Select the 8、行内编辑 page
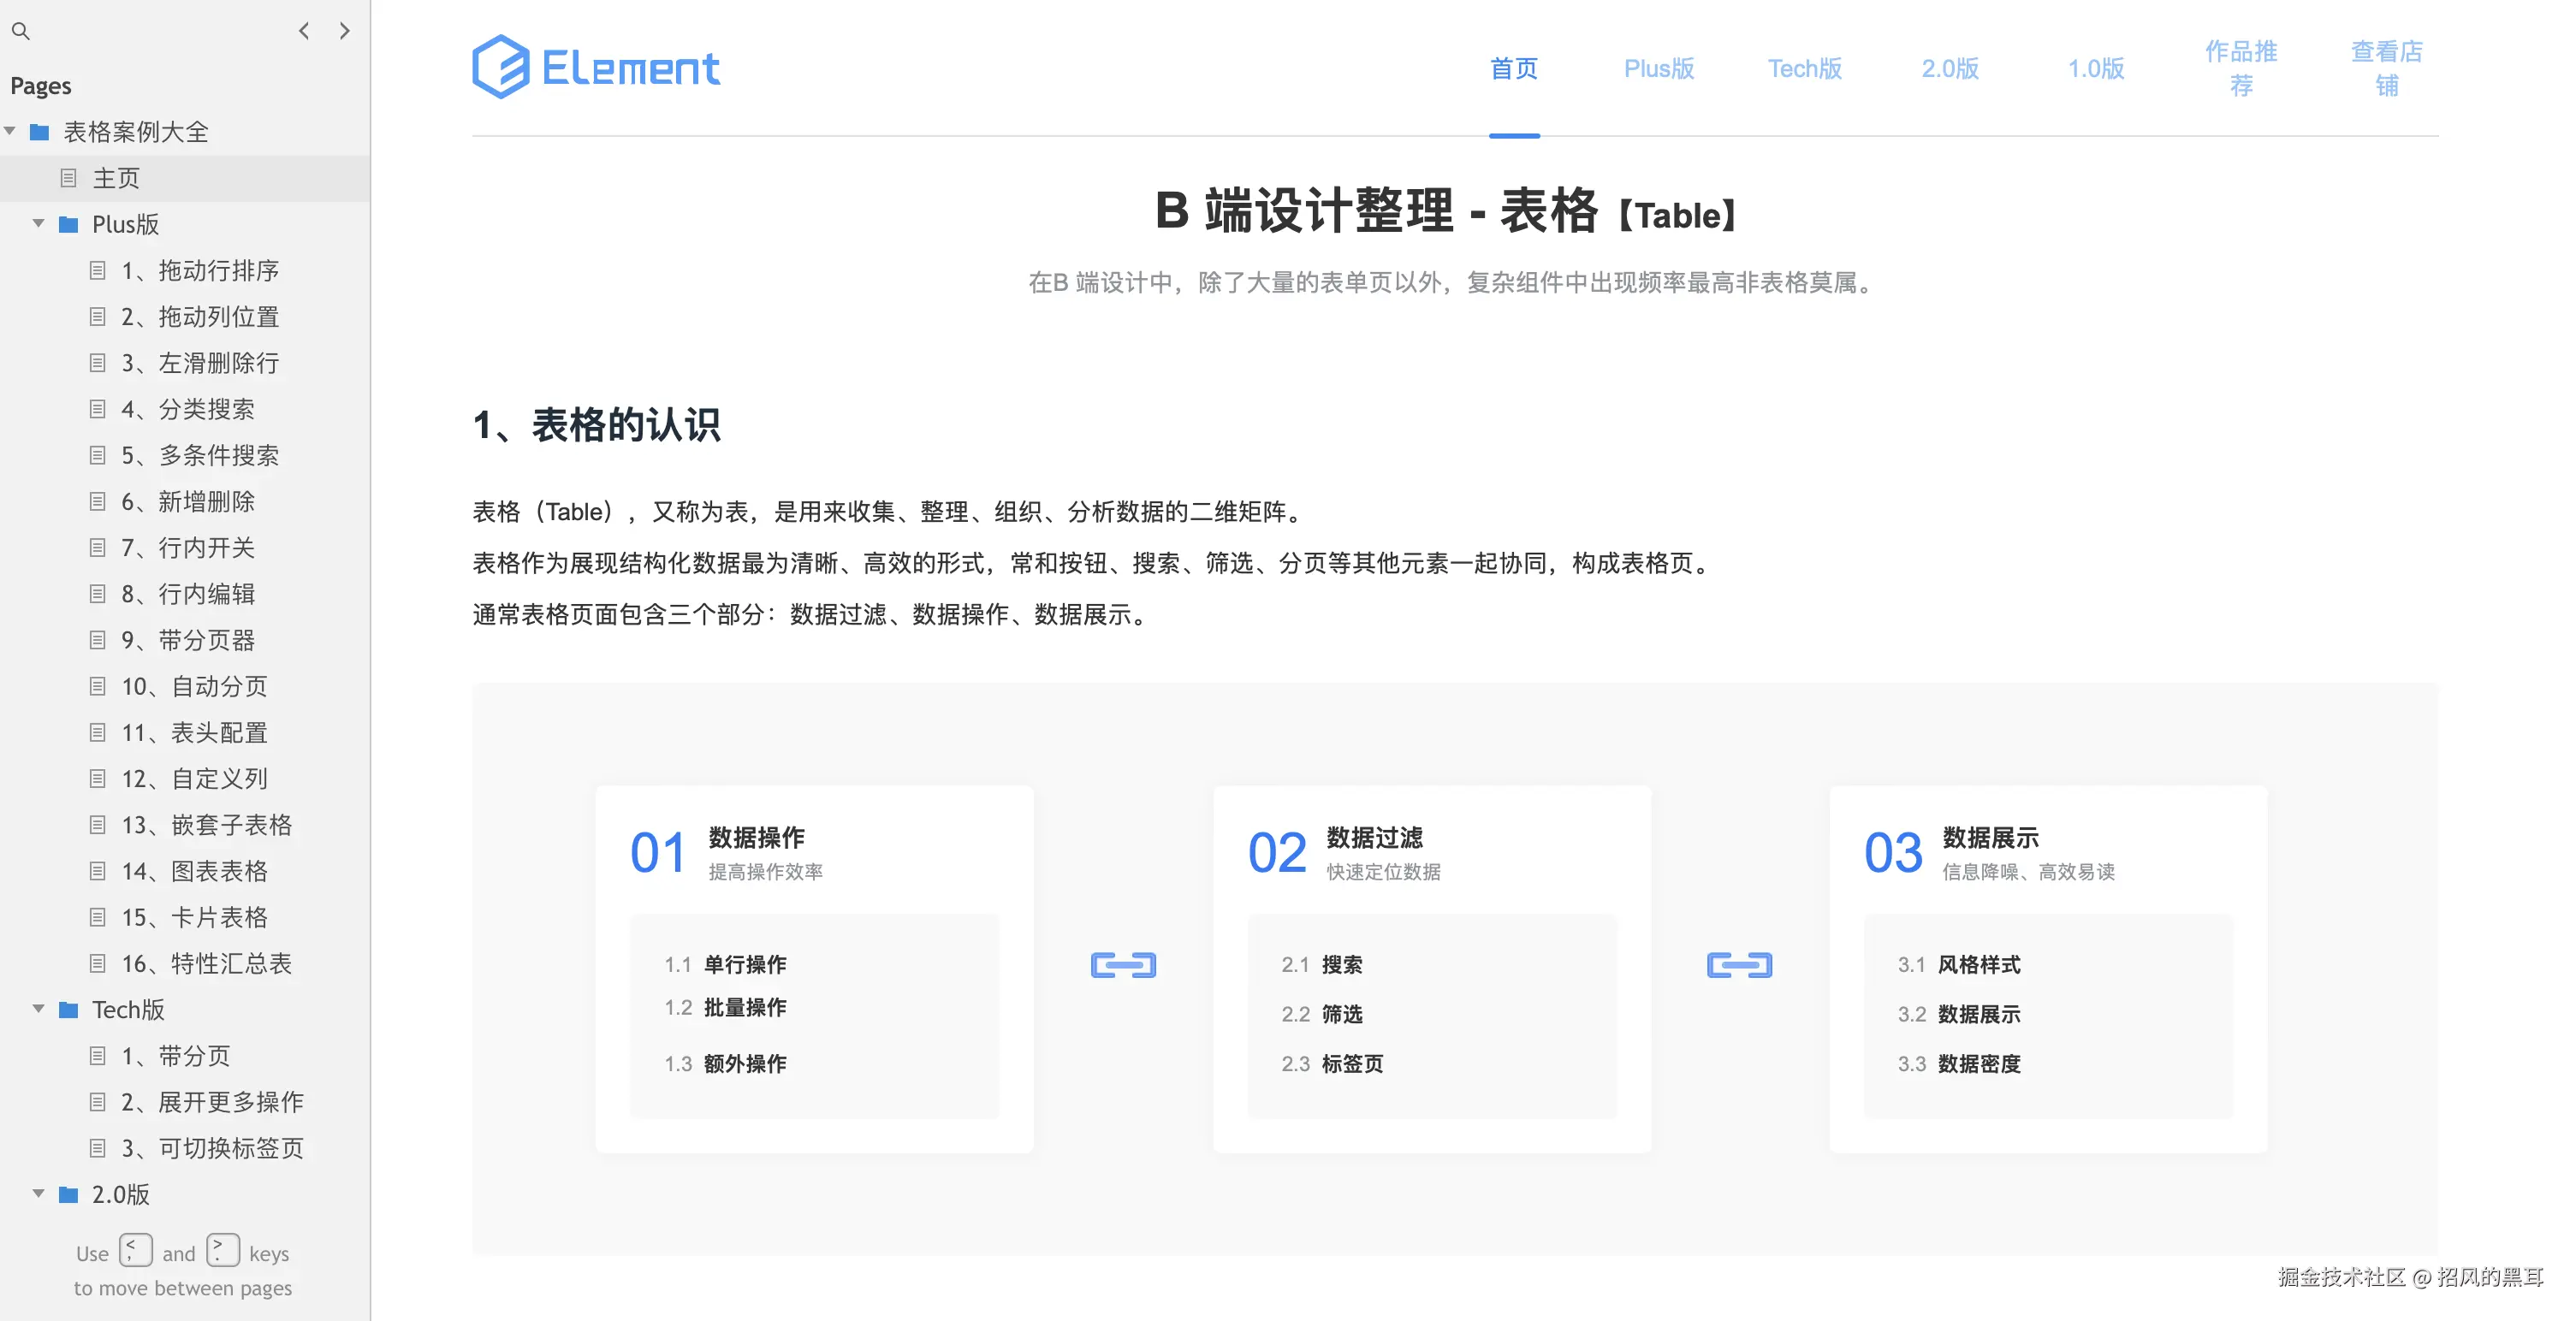Viewport: 2576px width, 1321px height. coord(188,594)
